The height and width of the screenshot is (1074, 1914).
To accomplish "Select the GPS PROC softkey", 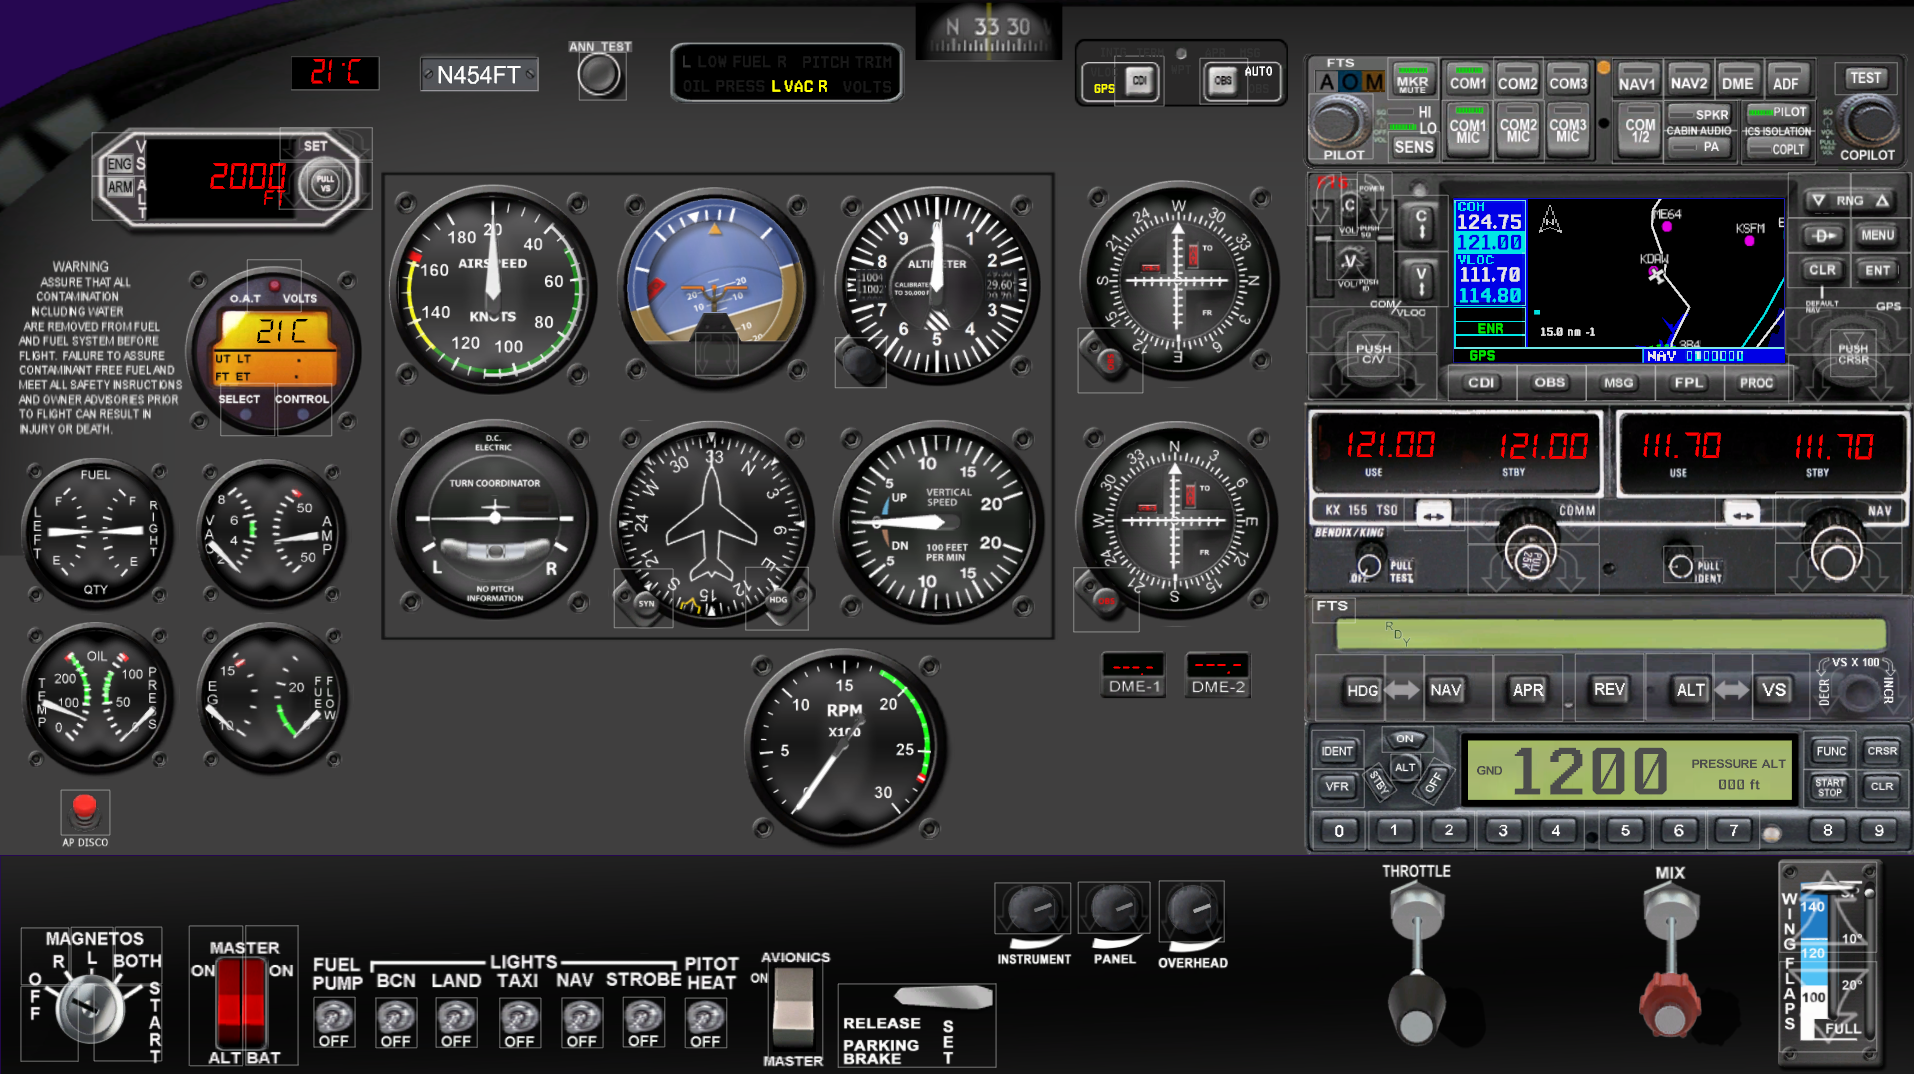I will pos(1756,383).
